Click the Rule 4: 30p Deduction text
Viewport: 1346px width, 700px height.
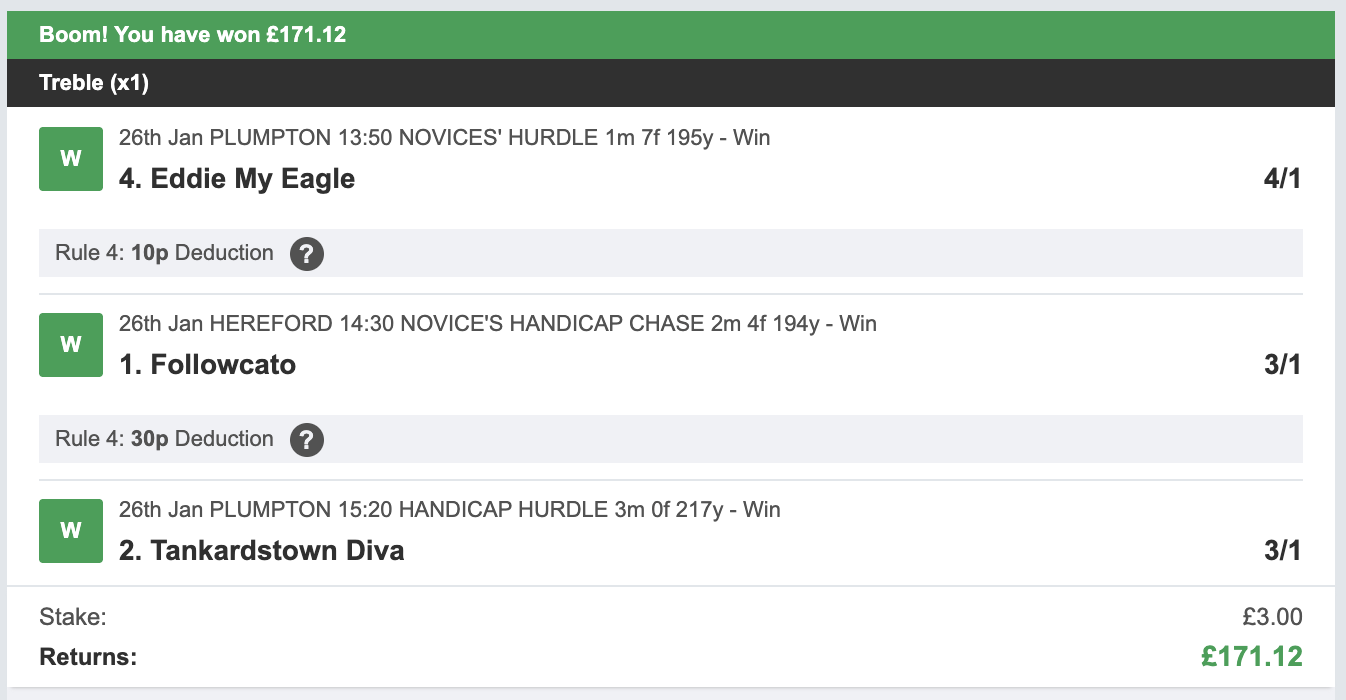(164, 439)
